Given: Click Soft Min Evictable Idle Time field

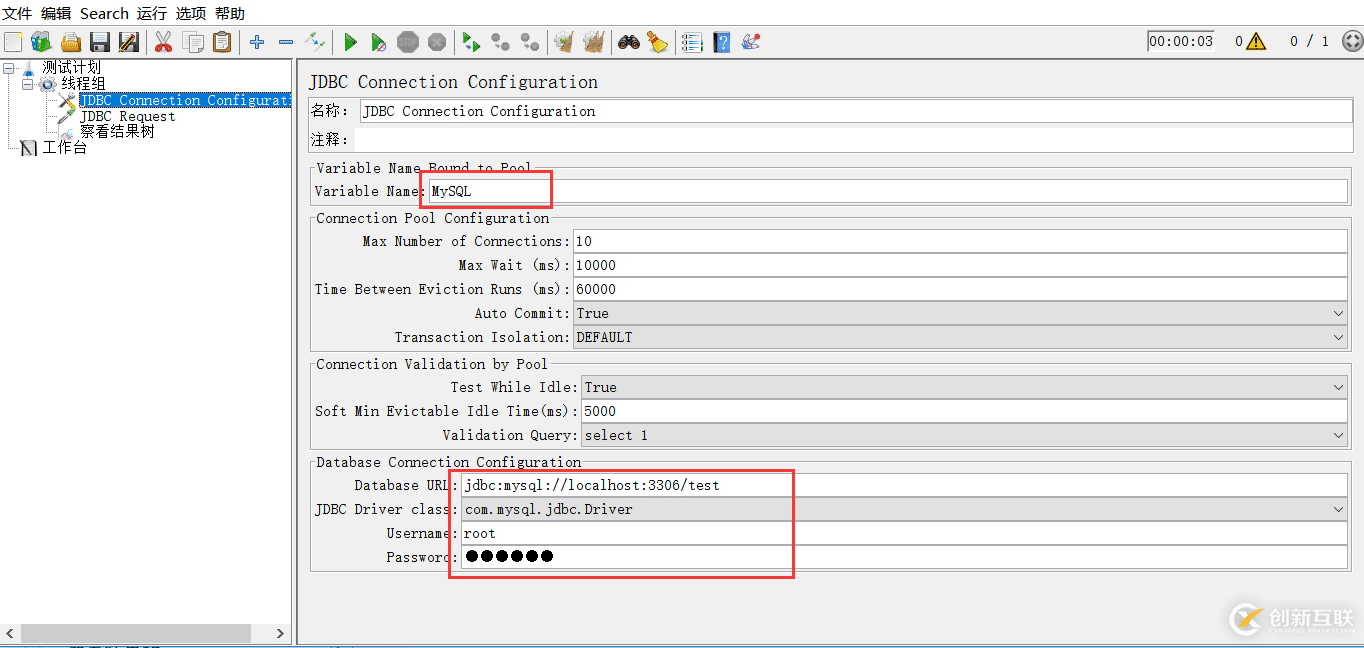Looking at the screenshot, I should [x=964, y=411].
